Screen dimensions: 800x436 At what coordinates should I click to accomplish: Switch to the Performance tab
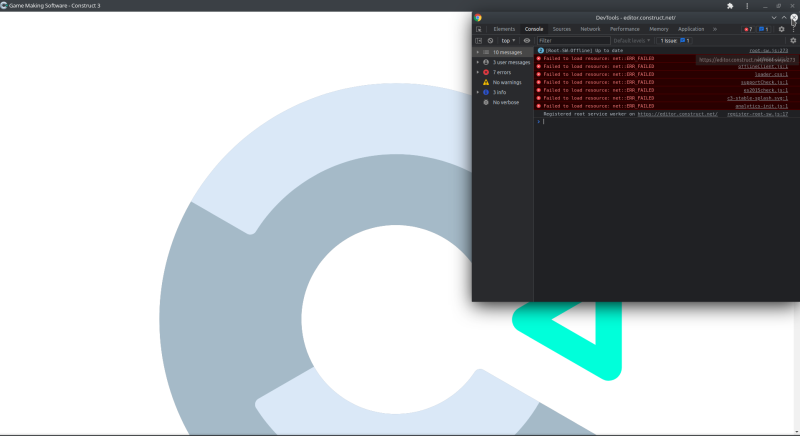pyautogui.click(x=624, y=29)
